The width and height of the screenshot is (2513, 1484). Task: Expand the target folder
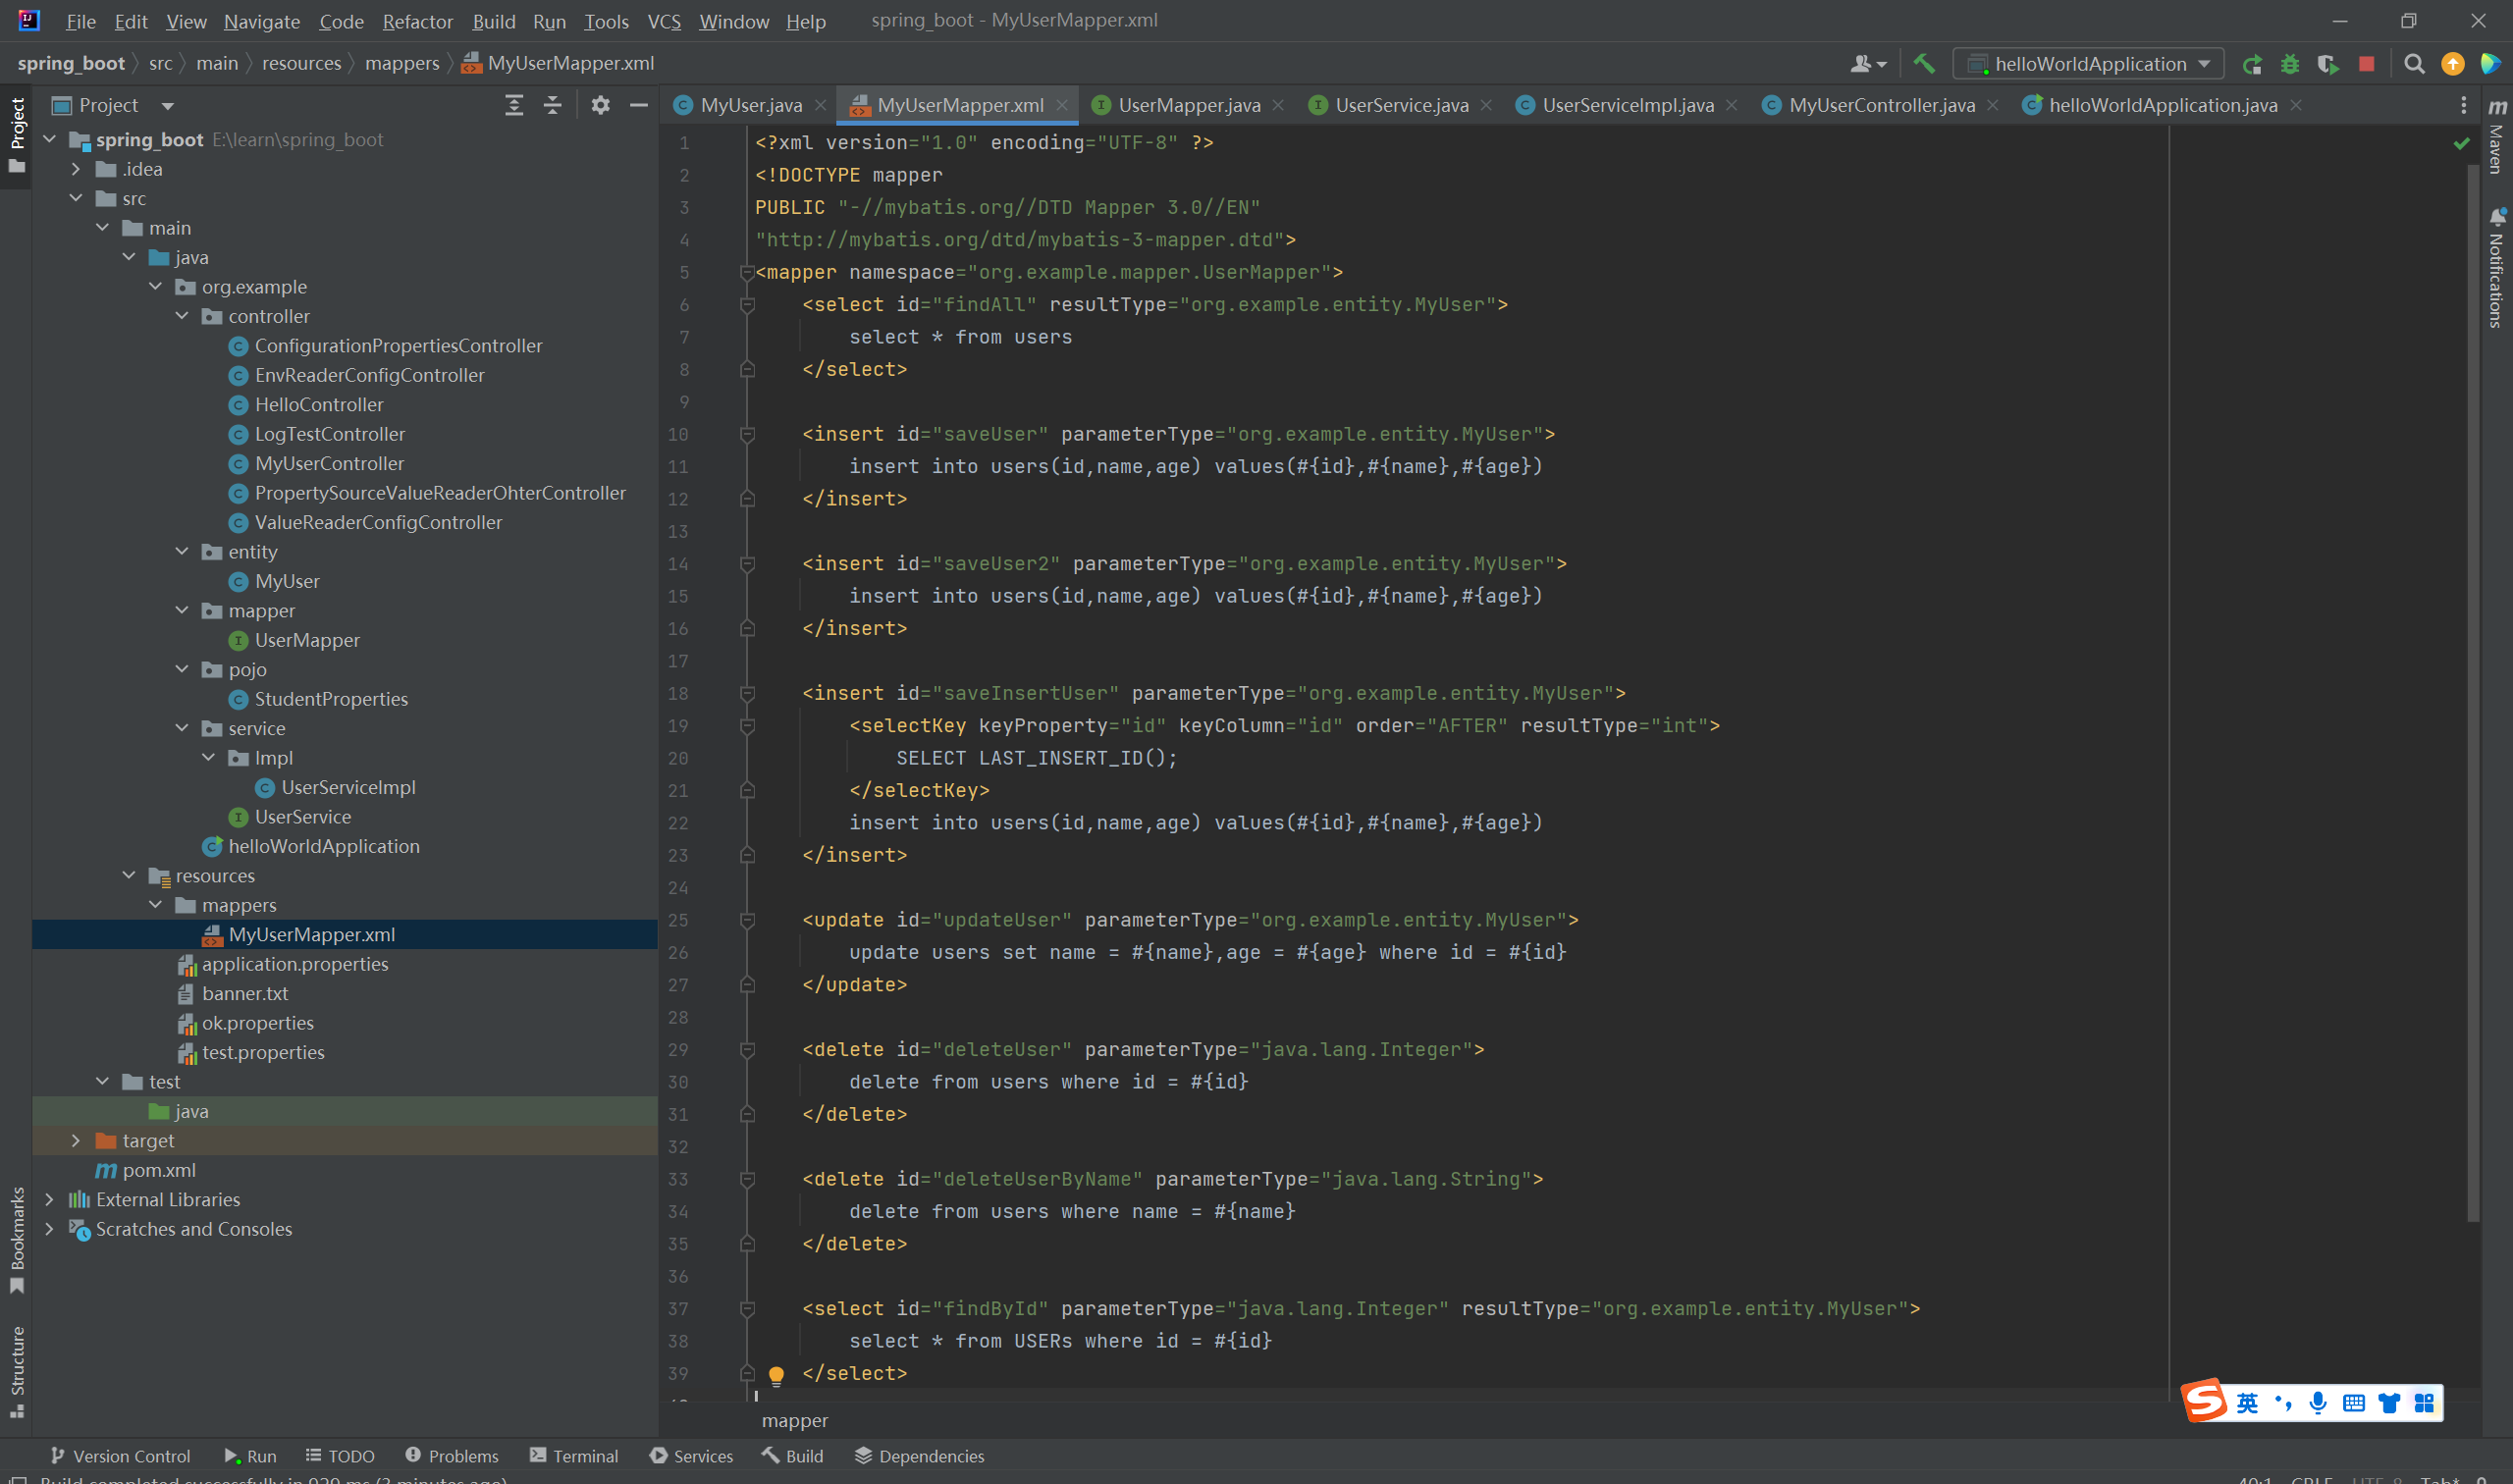76,1141
